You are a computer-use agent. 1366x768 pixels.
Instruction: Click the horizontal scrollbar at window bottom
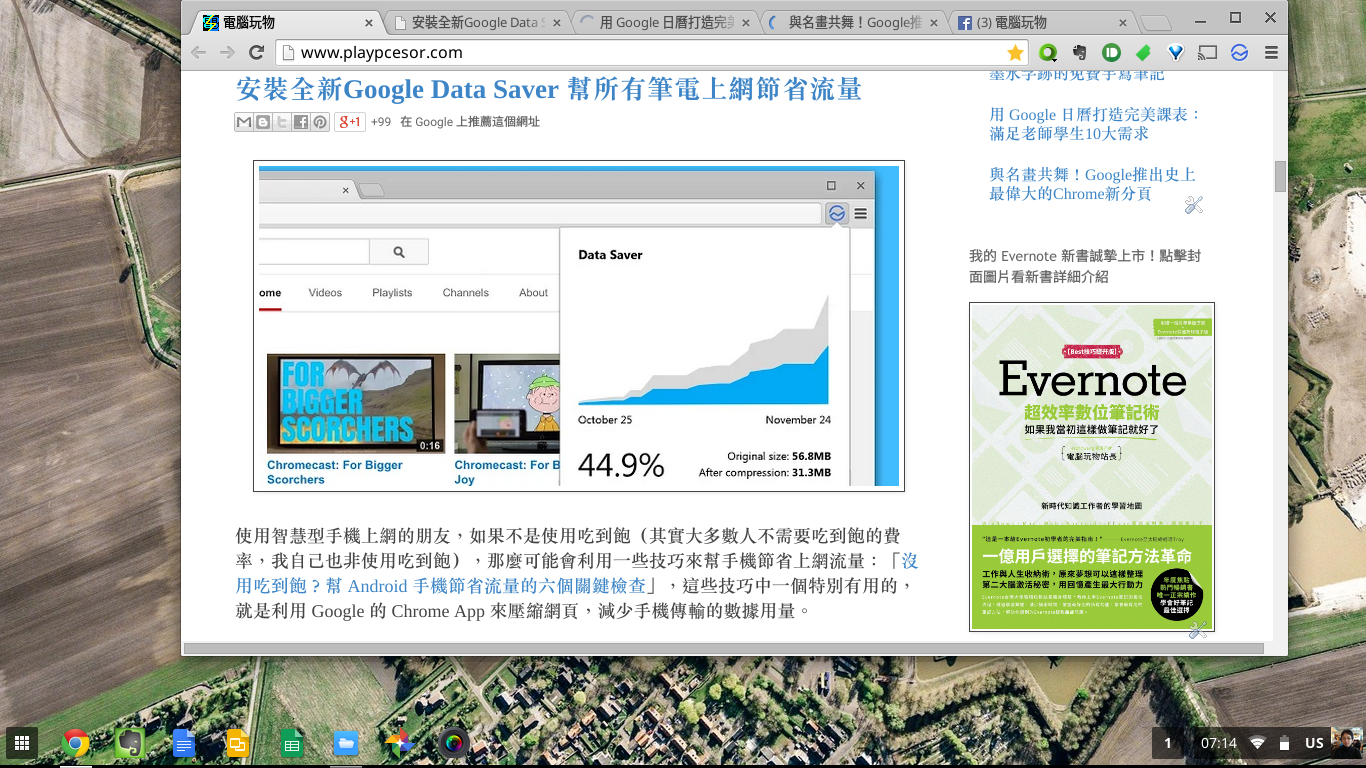724,649
